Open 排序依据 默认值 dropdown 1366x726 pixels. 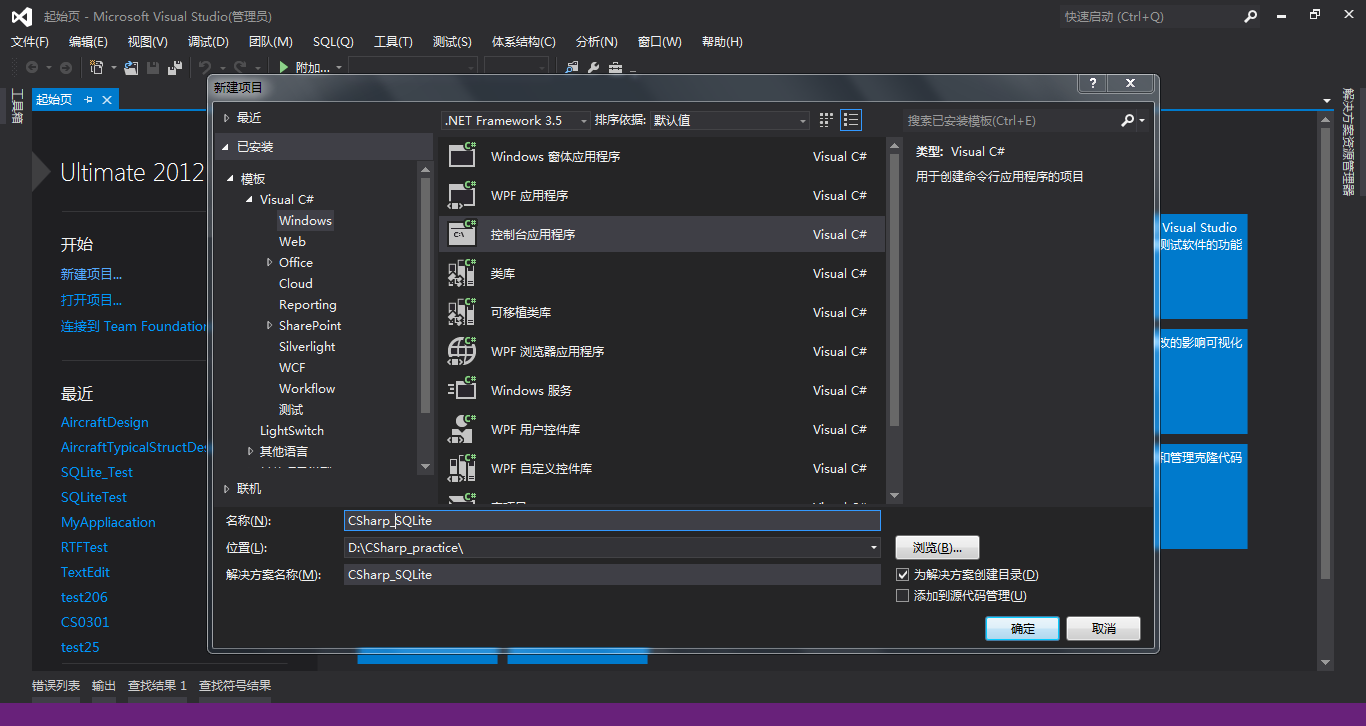(x=729, y=120)
